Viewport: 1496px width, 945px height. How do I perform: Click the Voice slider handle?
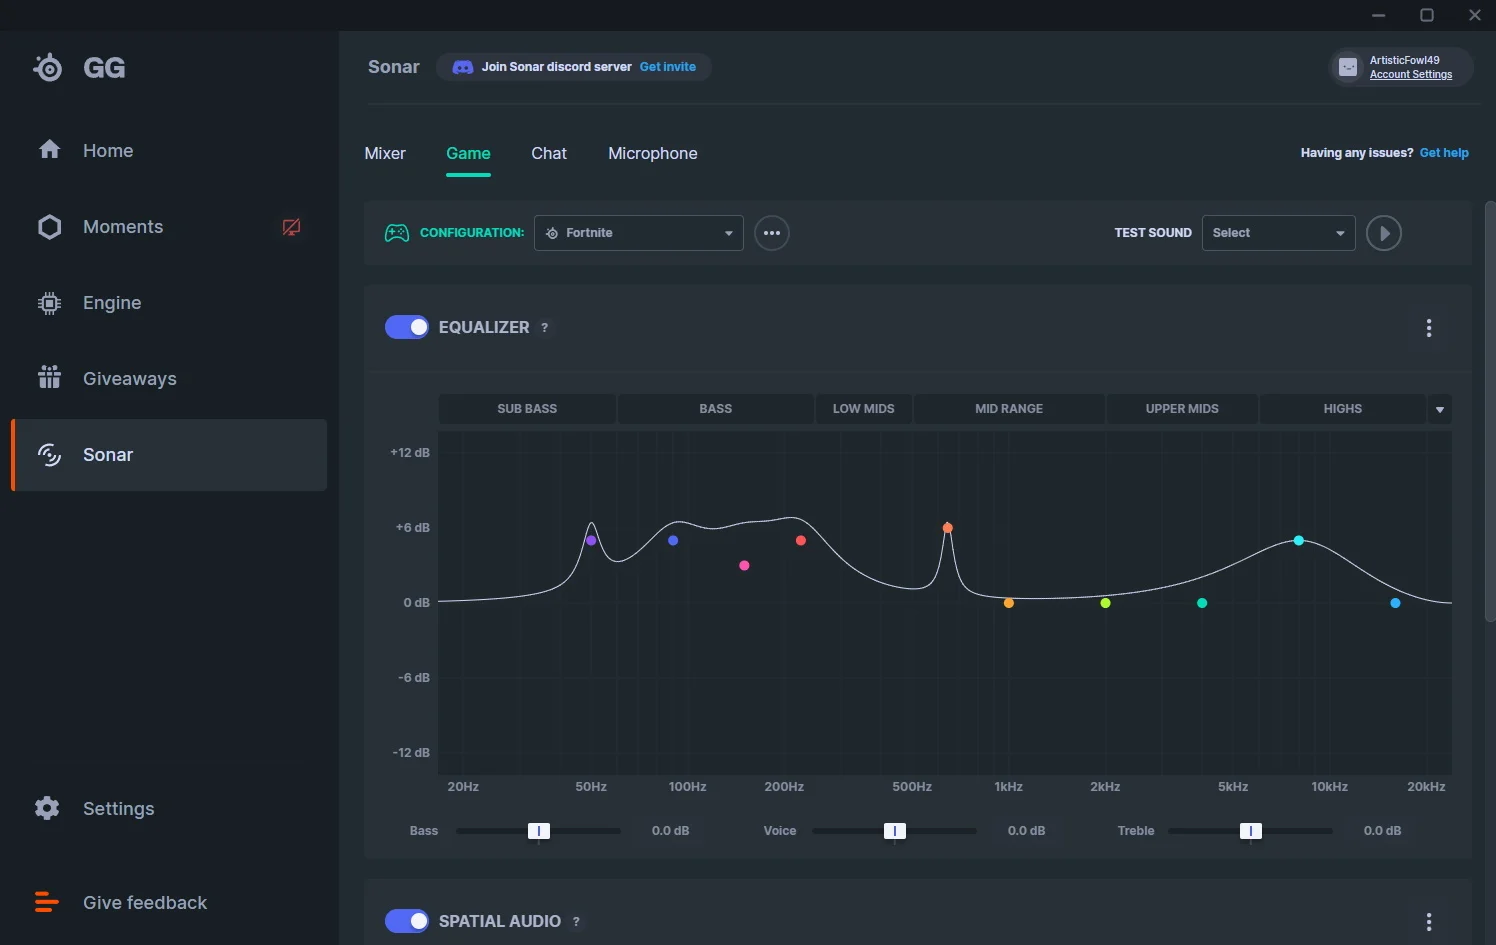pos(895,831)
